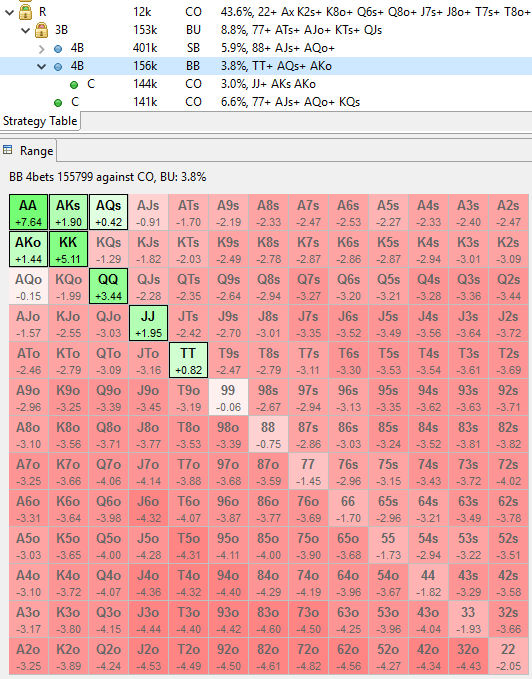Click the K2s -3.09 hand cell

[x=508, y=249]
